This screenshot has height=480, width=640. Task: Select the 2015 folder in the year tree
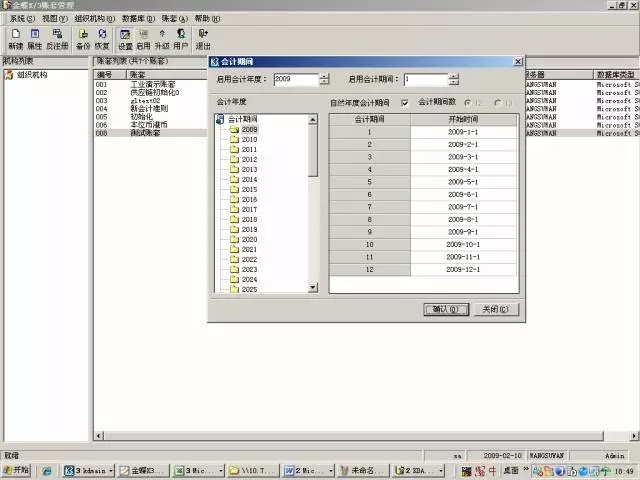[244, 189]
